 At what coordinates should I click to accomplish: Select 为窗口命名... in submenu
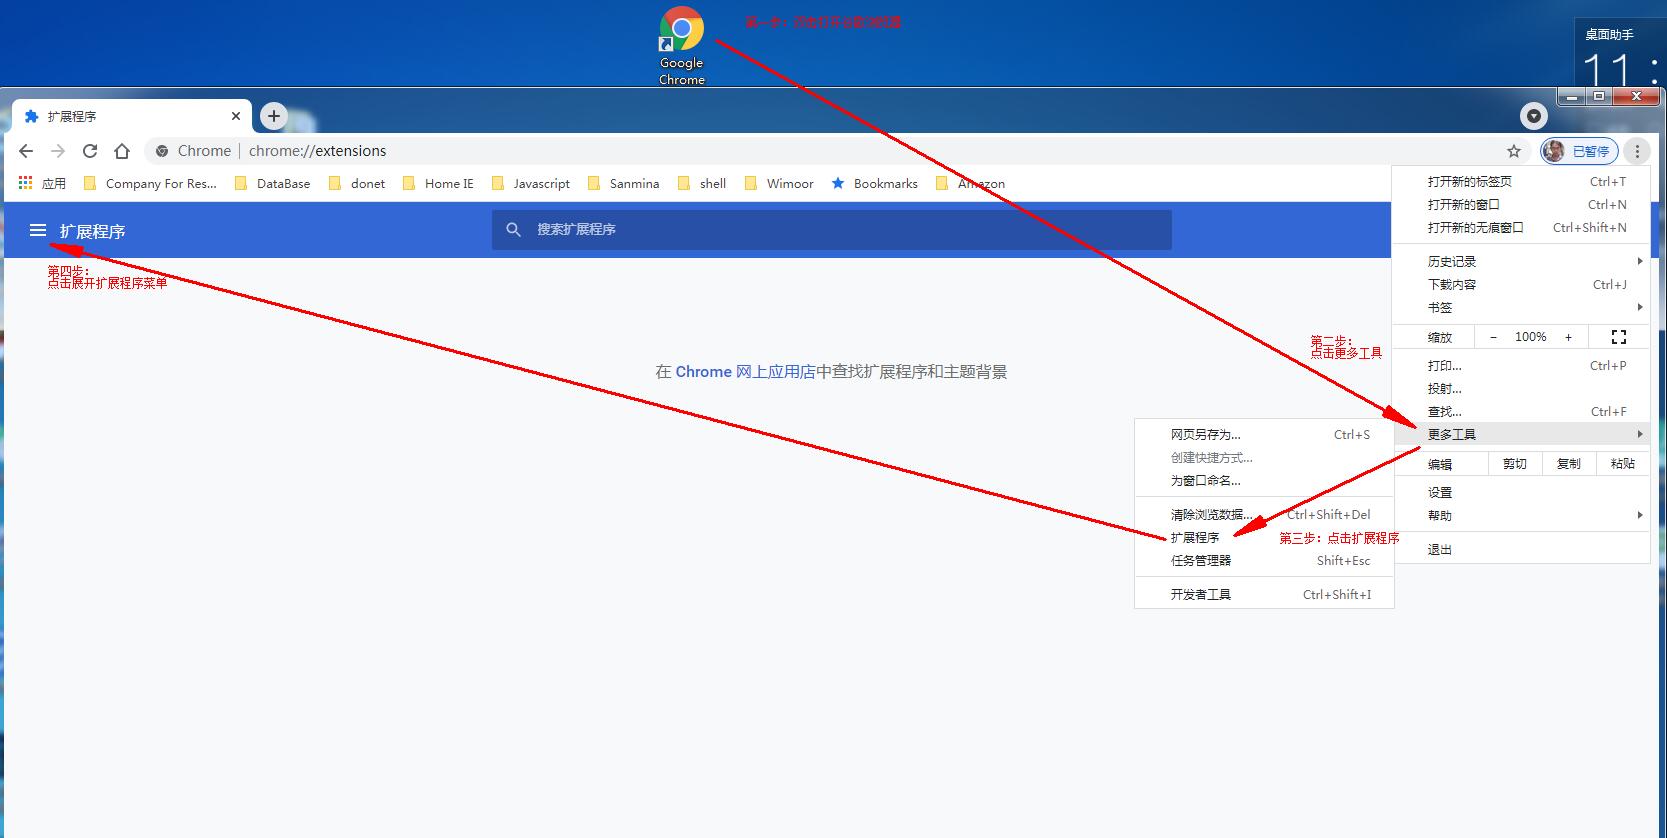1264,481
